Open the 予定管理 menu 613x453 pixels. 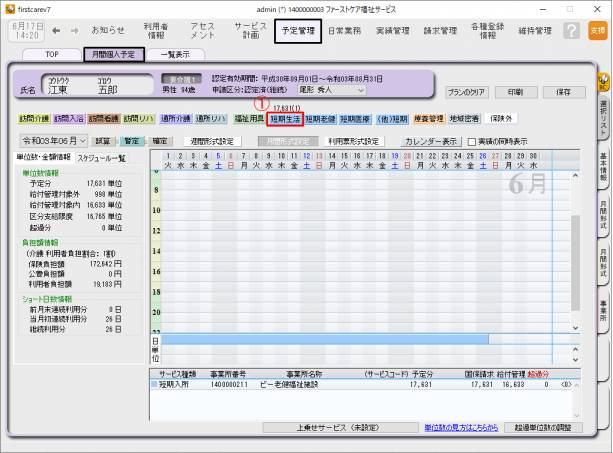click(x=297, y=31)
